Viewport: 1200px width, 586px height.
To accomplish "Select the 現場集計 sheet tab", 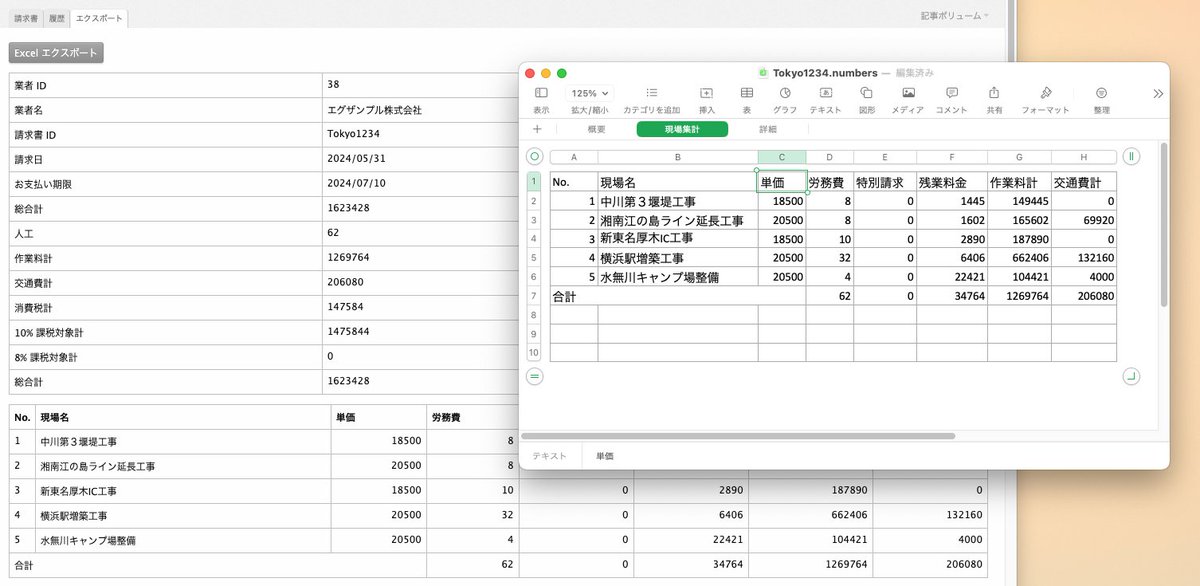I will click(x=682, y=129).
